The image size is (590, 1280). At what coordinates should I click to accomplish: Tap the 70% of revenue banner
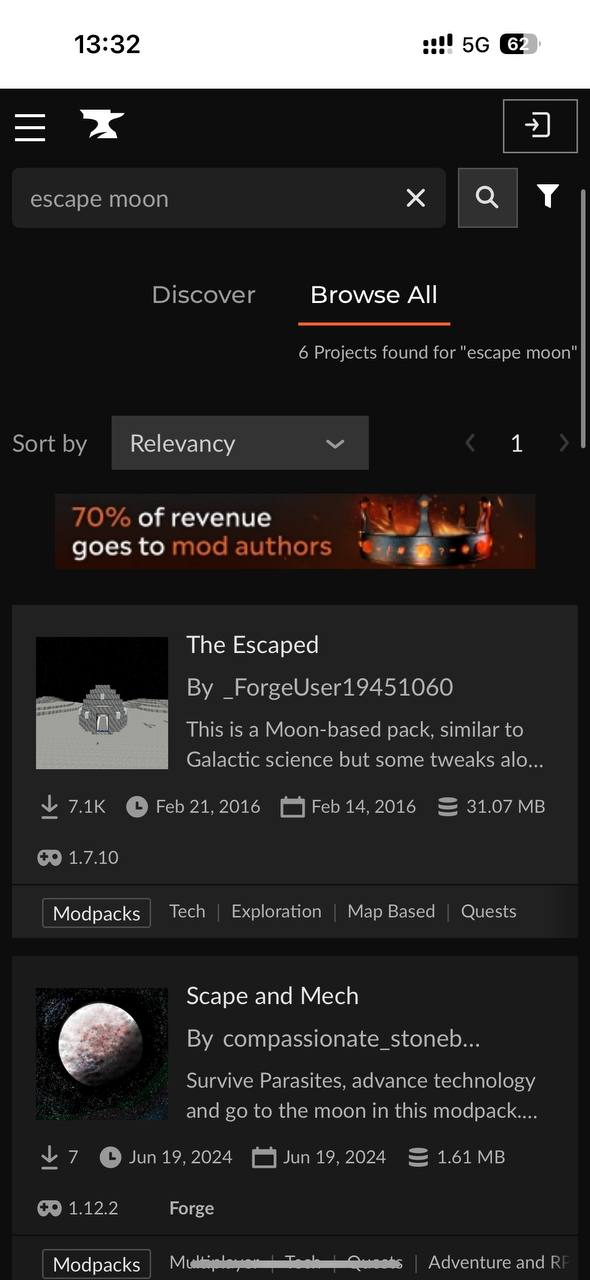click(295, 531)
